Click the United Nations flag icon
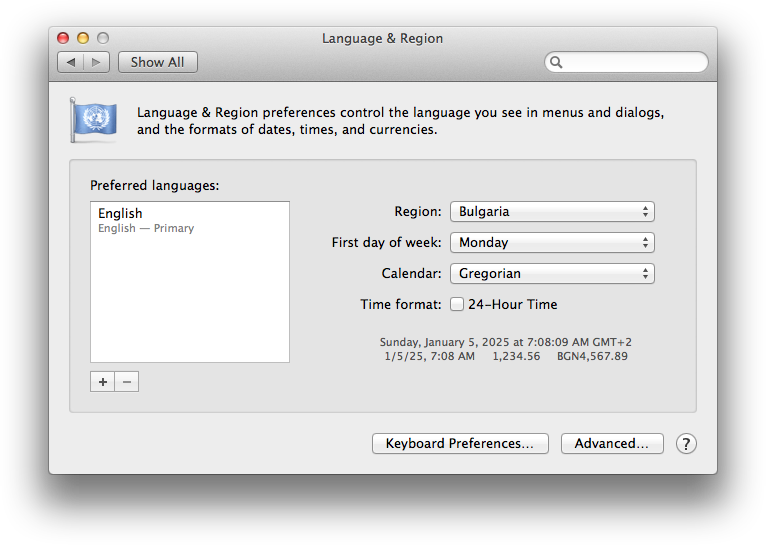This screenshot has height=545, width=766. coord(93,121)
